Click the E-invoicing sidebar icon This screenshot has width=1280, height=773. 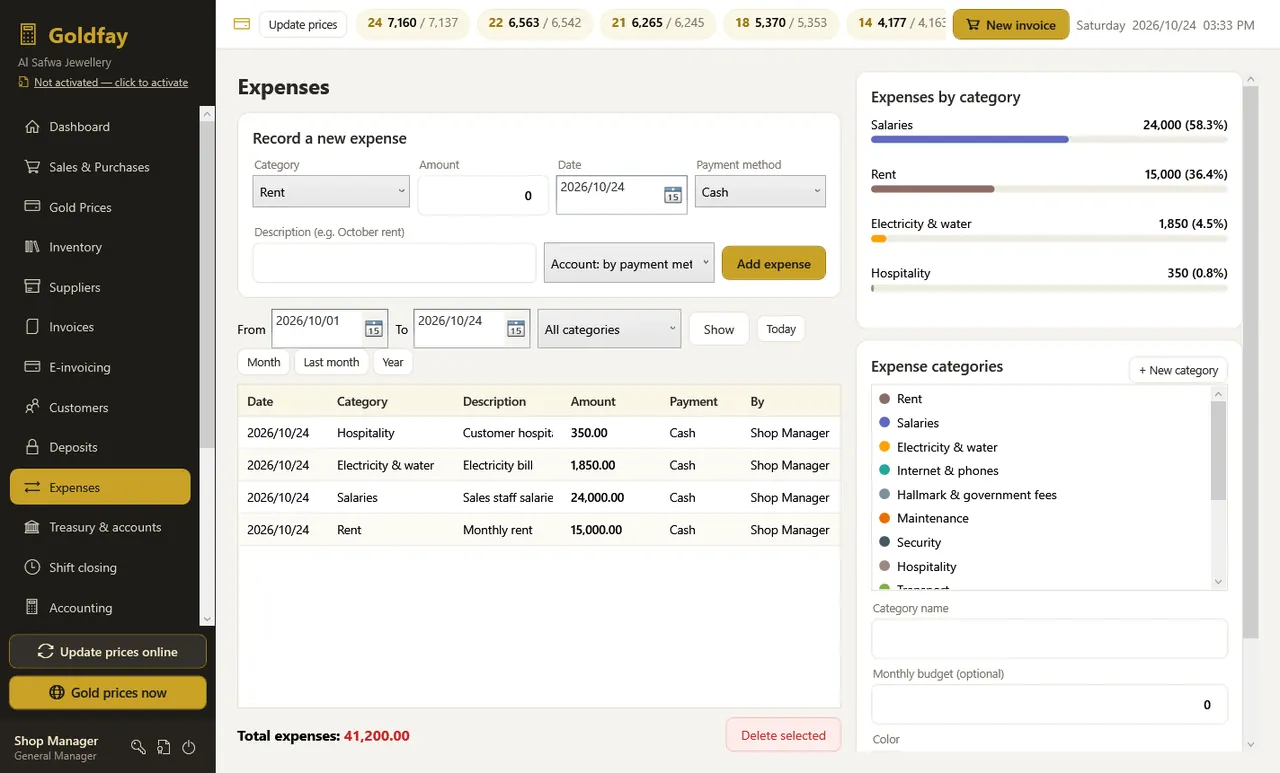(31, 367)
